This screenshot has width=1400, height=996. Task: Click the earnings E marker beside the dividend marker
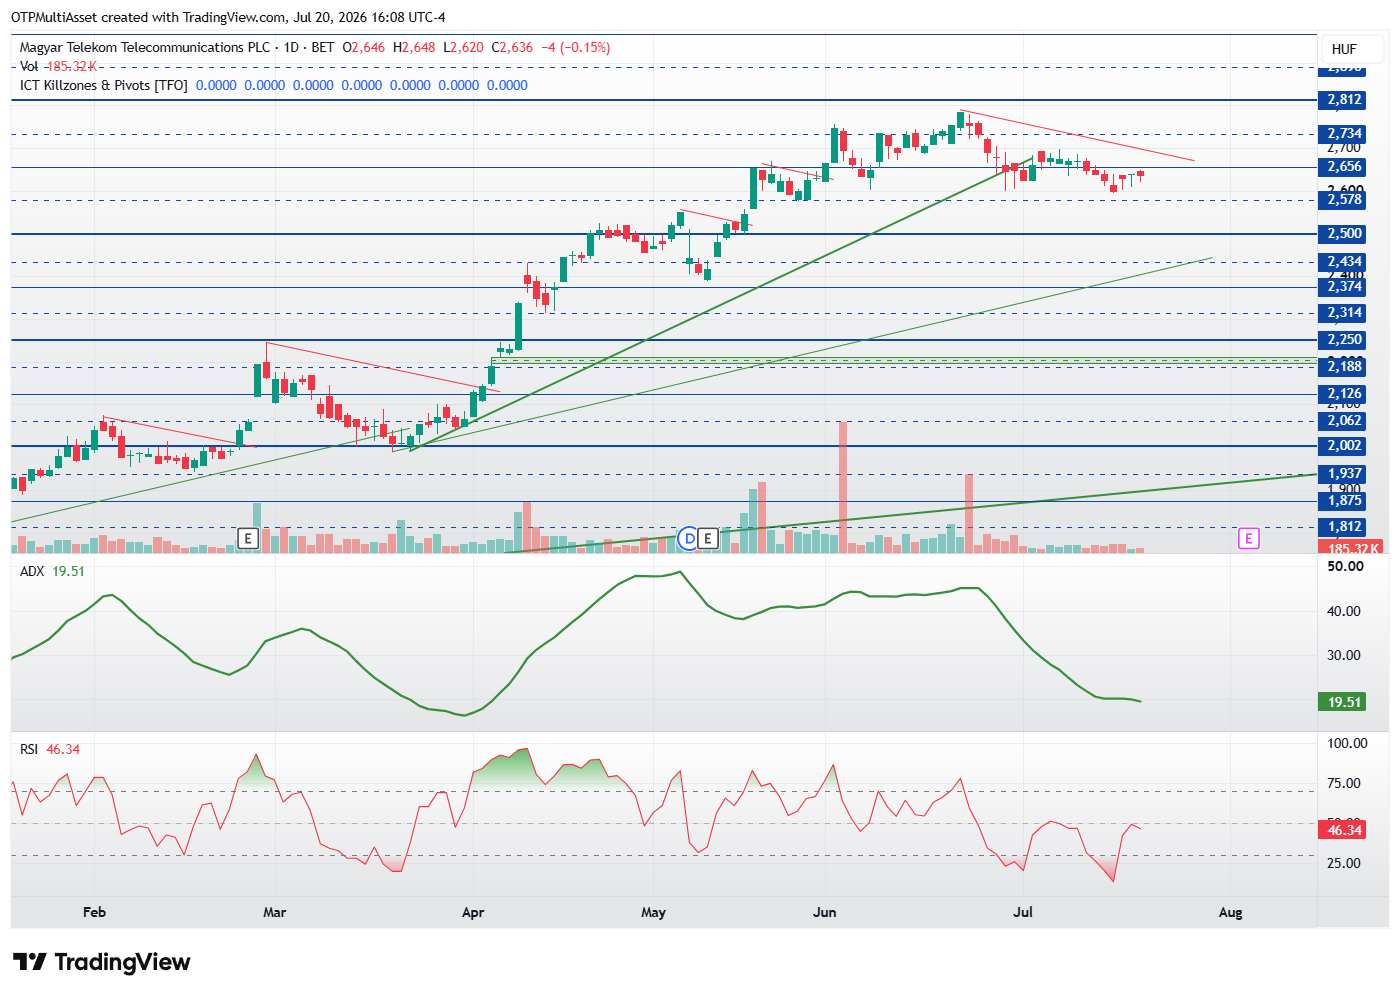coord(708,539)
